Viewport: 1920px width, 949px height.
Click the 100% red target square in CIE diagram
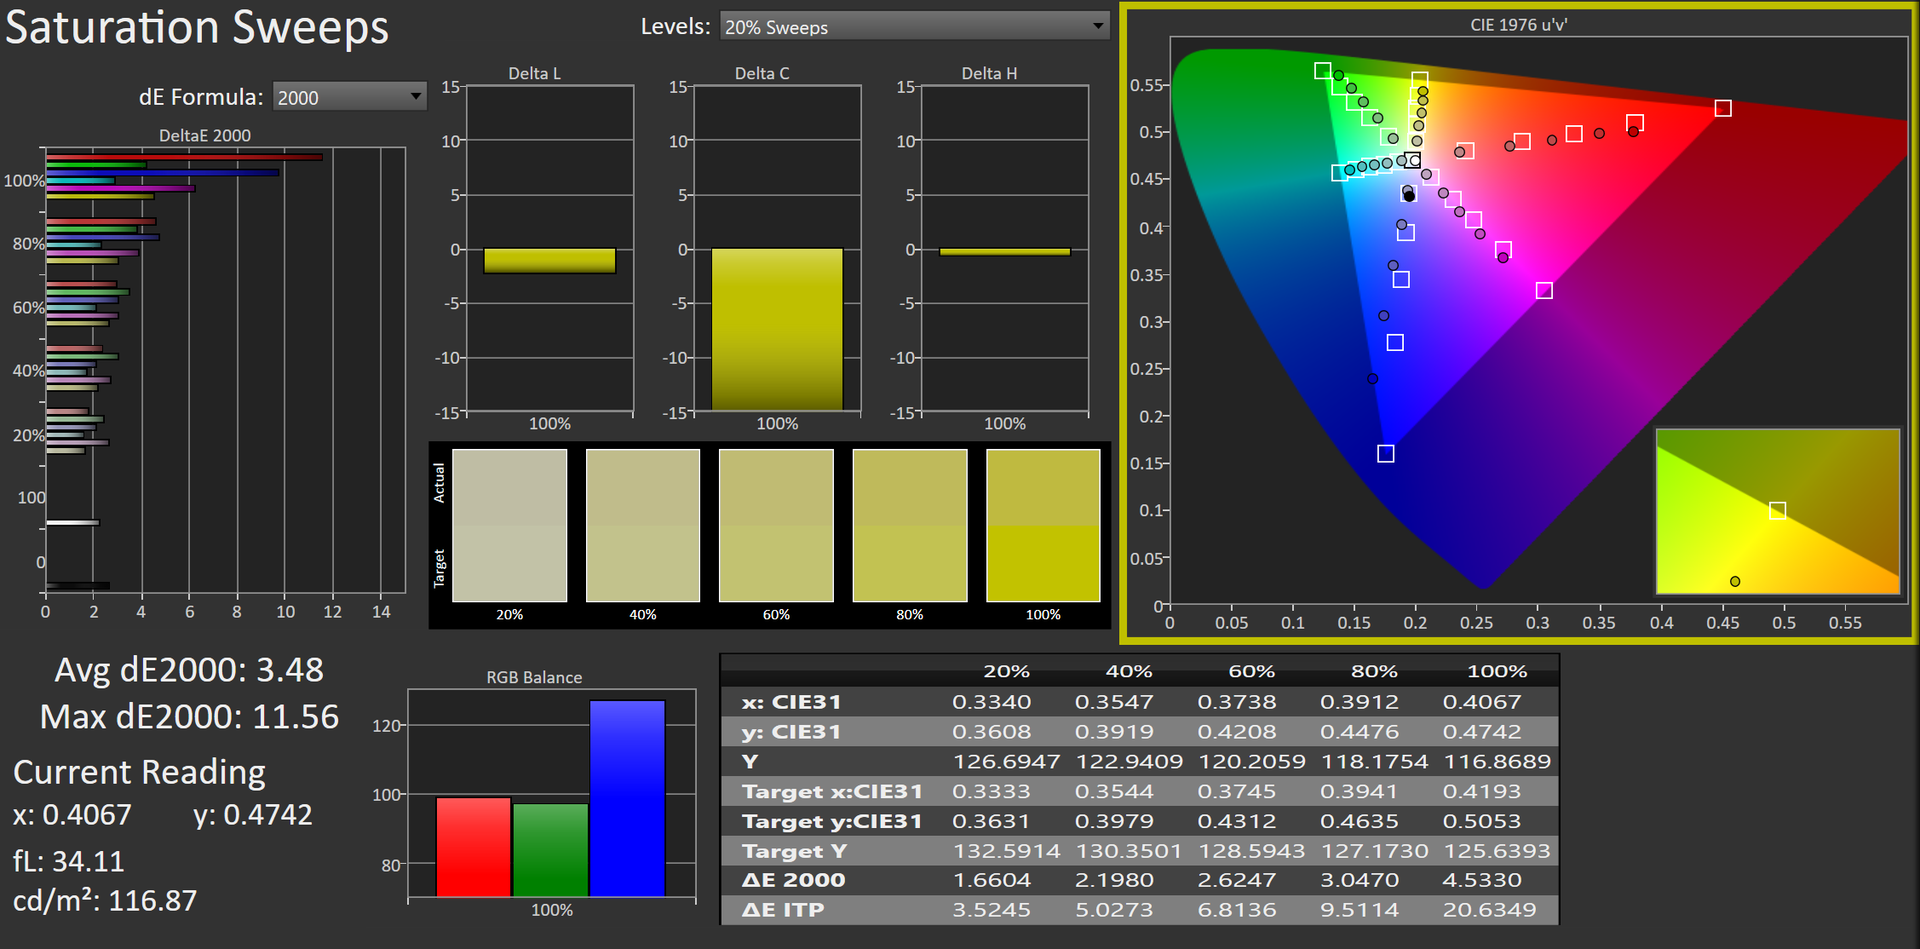[x=1723, y=108]
